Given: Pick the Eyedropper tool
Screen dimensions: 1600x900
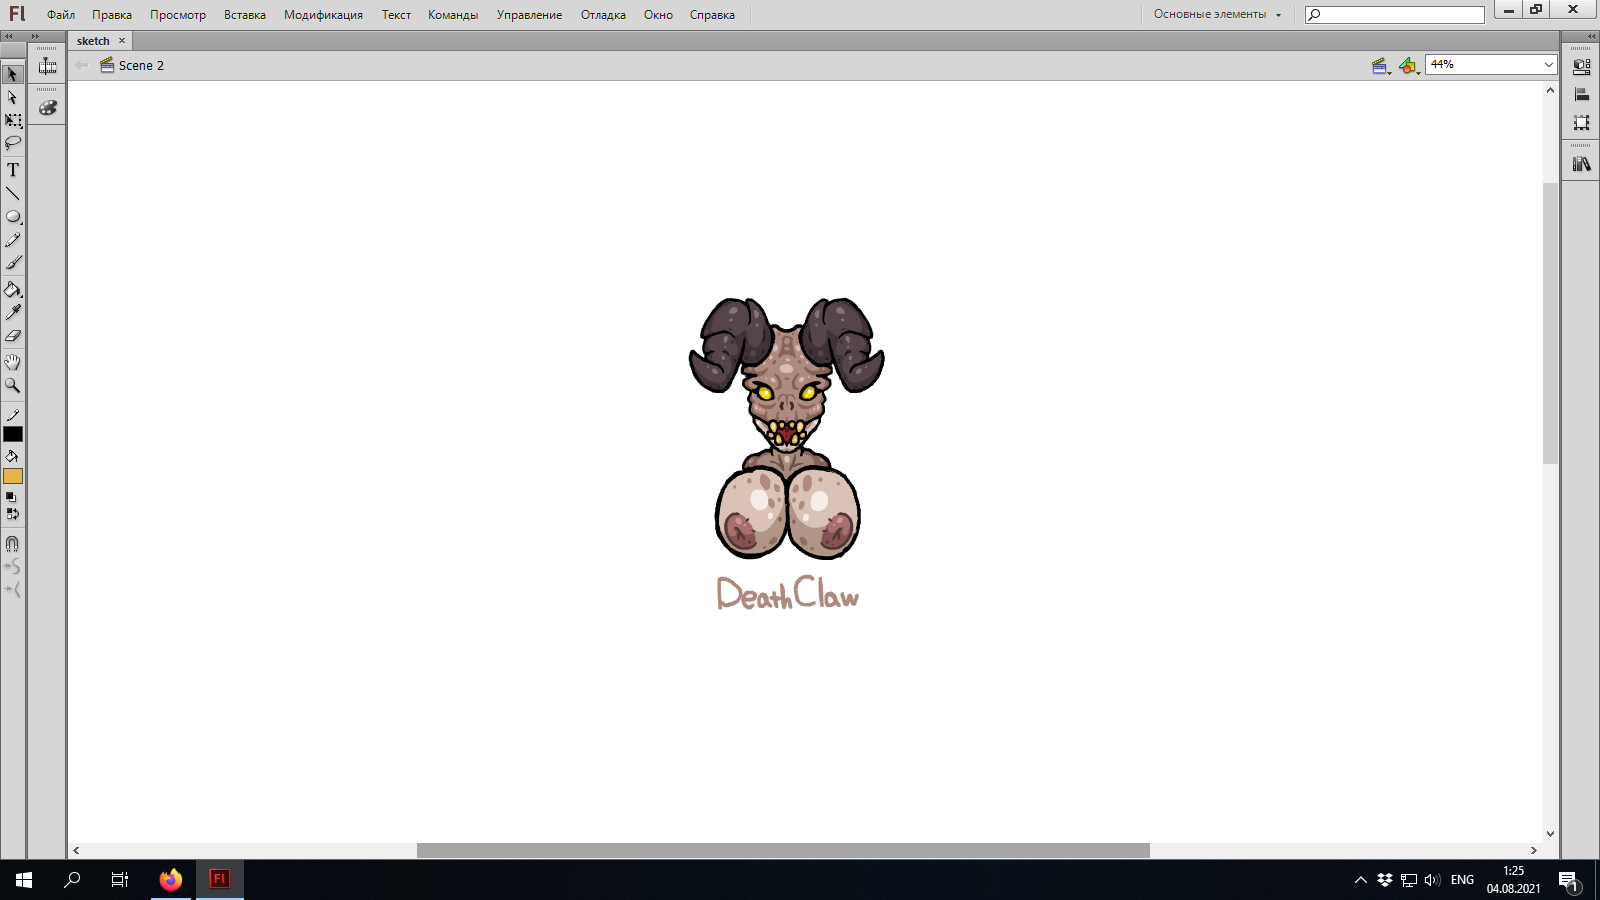Looking at the screenshot, I should point(13,313).
